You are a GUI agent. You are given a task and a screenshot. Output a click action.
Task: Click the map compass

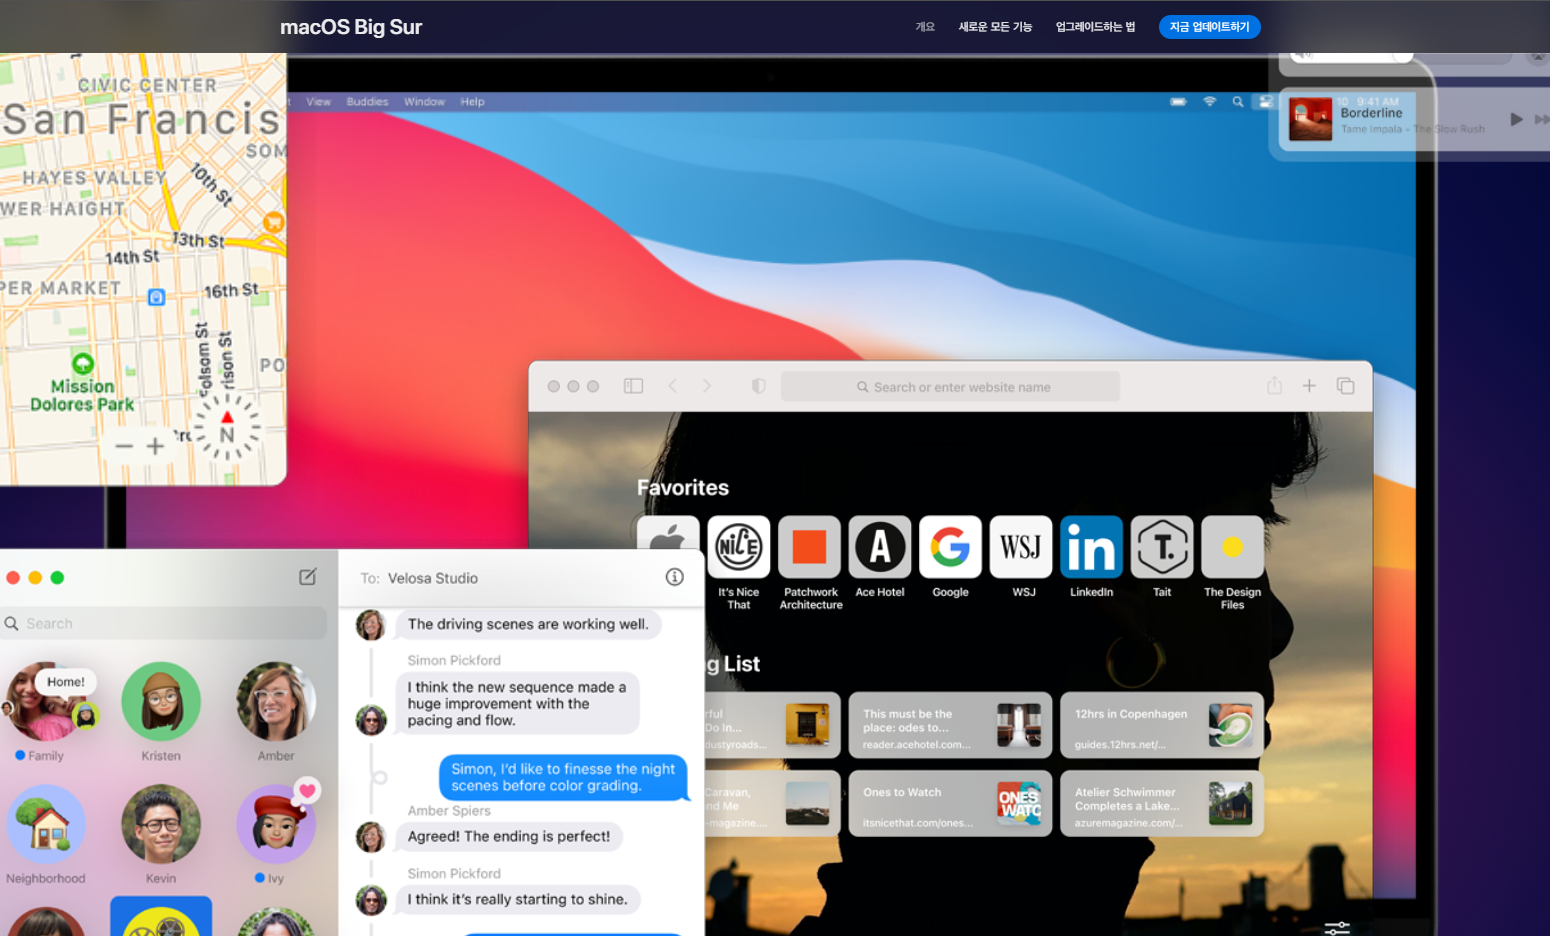pos(227,427)
